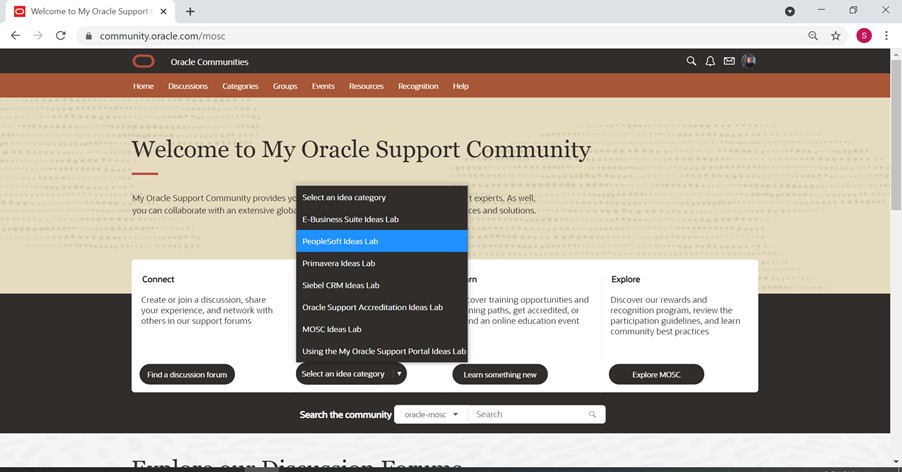Viewport: 902px width, 472px height.
Task: Open the Resources nav item
Action: pos(366,86)
